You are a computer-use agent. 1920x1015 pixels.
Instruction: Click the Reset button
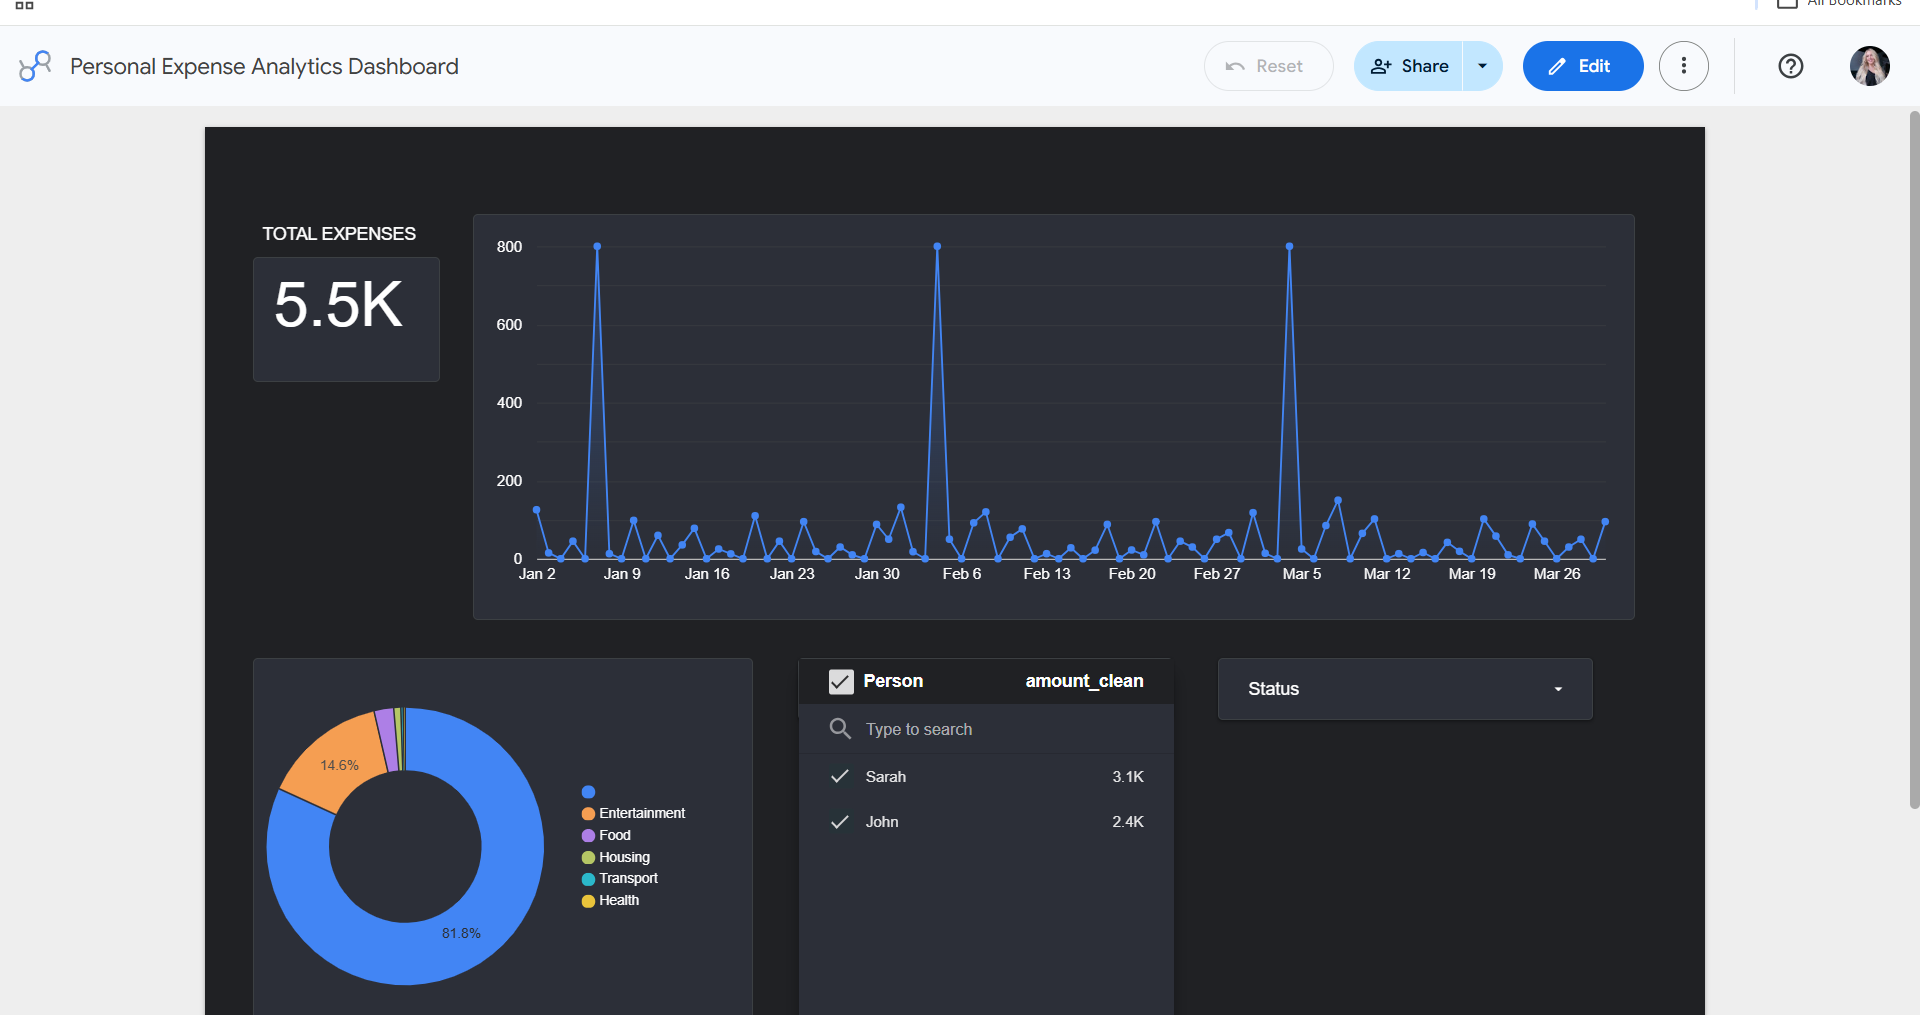point(1268,66)
